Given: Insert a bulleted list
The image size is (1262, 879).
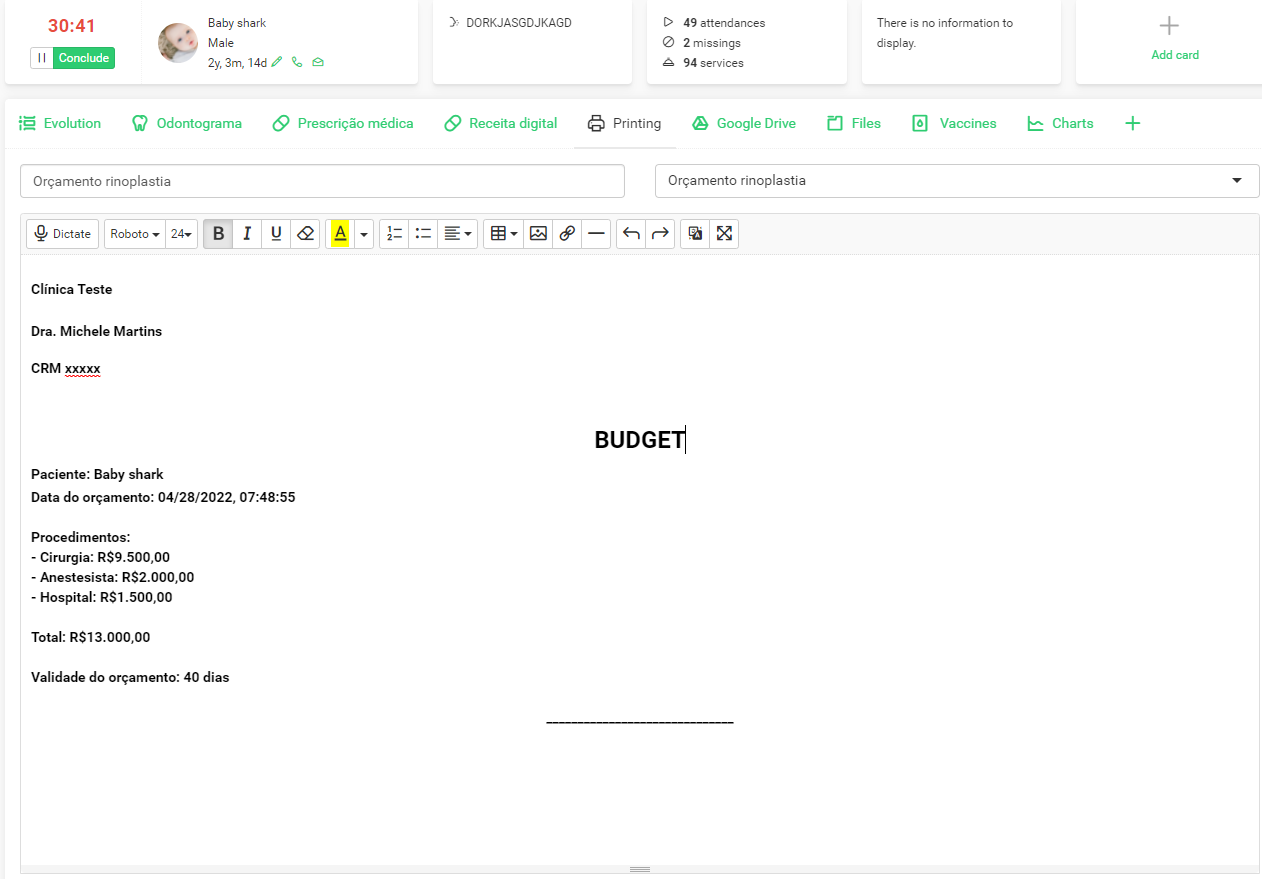Looking at the screenshot, I should point(423,234).
